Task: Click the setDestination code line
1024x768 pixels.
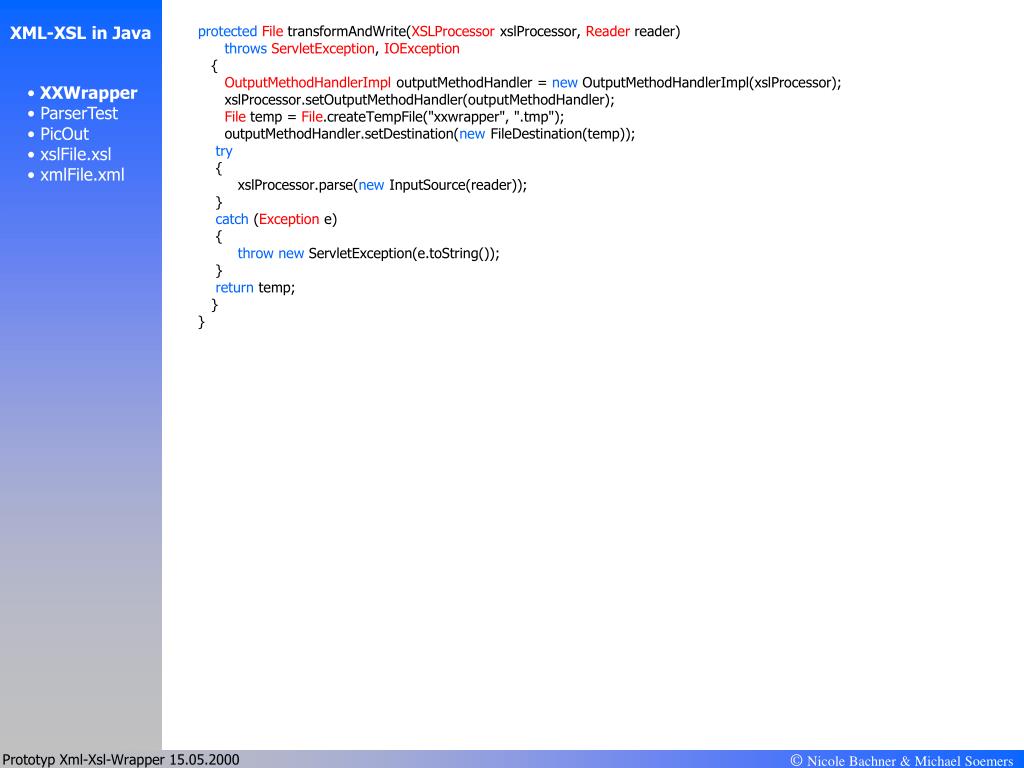Action: click(430, 134)
